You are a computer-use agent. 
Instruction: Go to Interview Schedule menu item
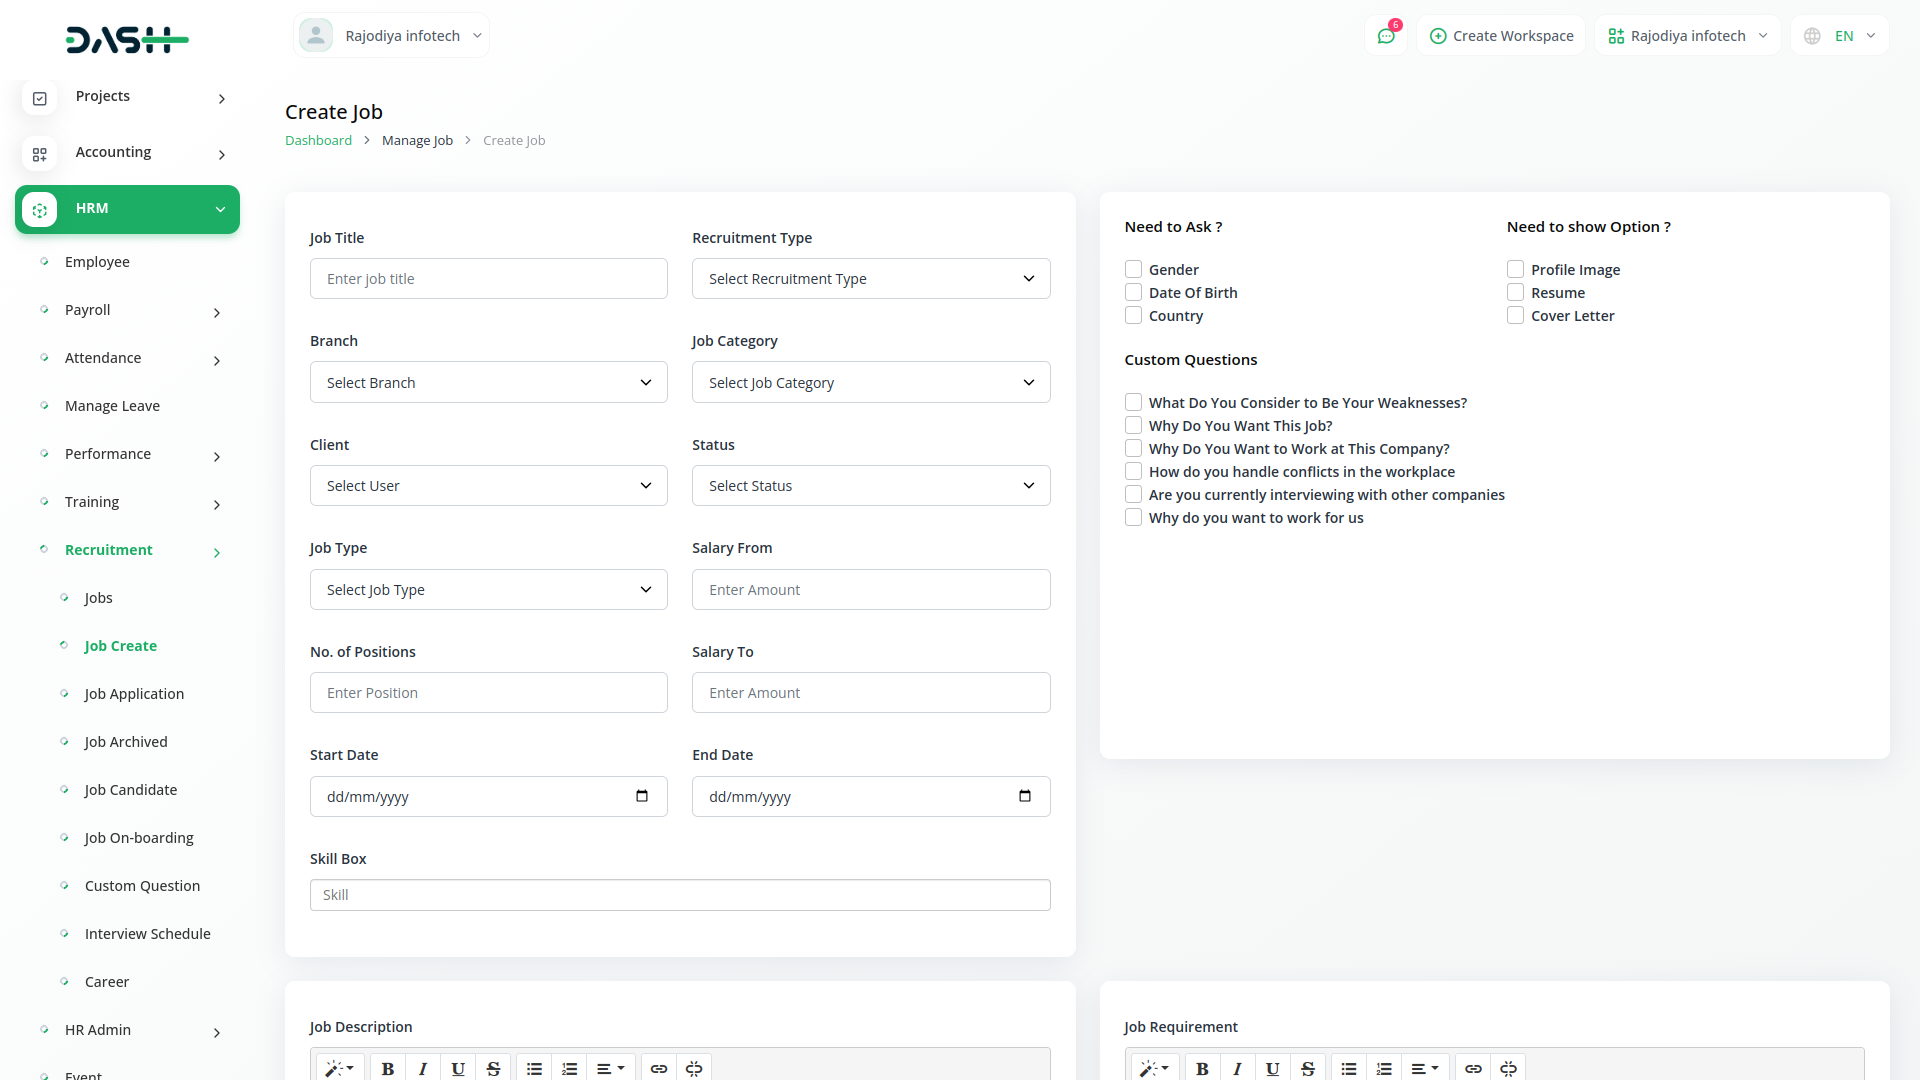147,934
